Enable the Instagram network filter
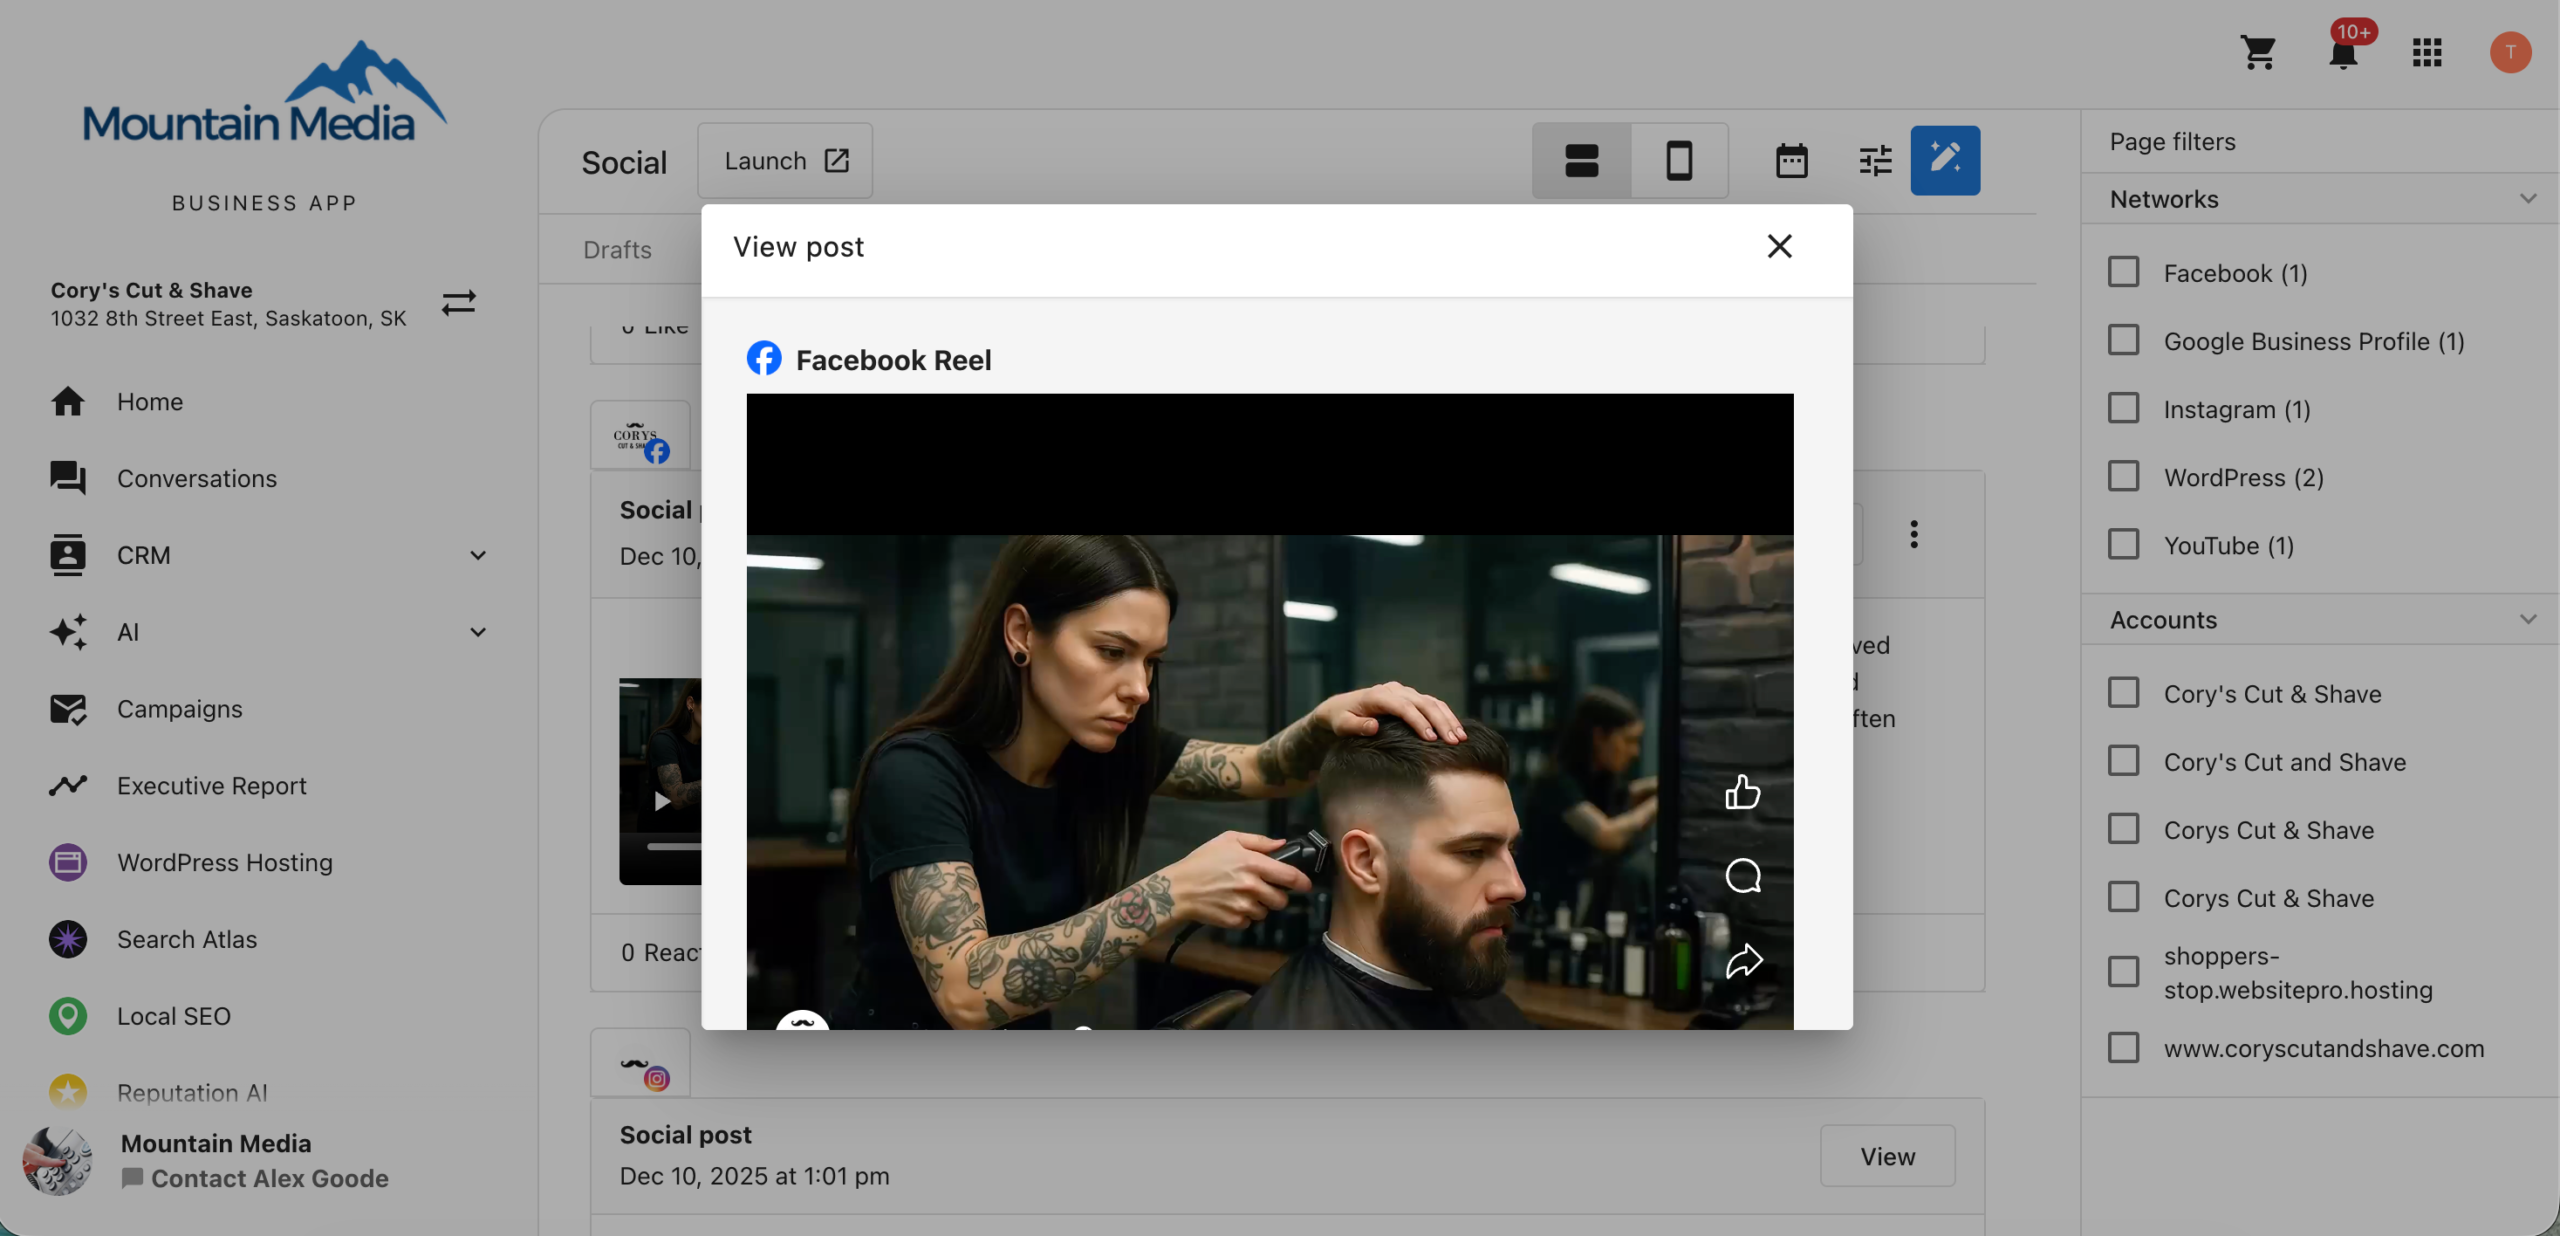Screen dimensions: 2560x1236 click(x=2123, y=408)
